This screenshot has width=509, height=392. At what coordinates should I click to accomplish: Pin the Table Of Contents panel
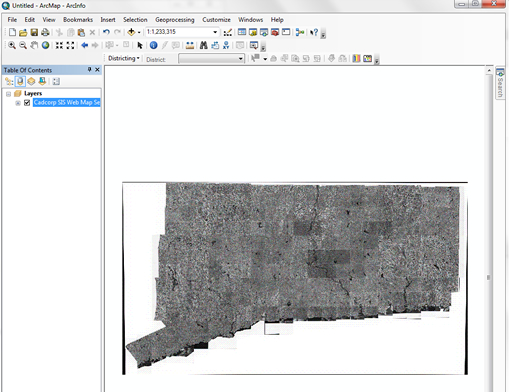point(89,70)
